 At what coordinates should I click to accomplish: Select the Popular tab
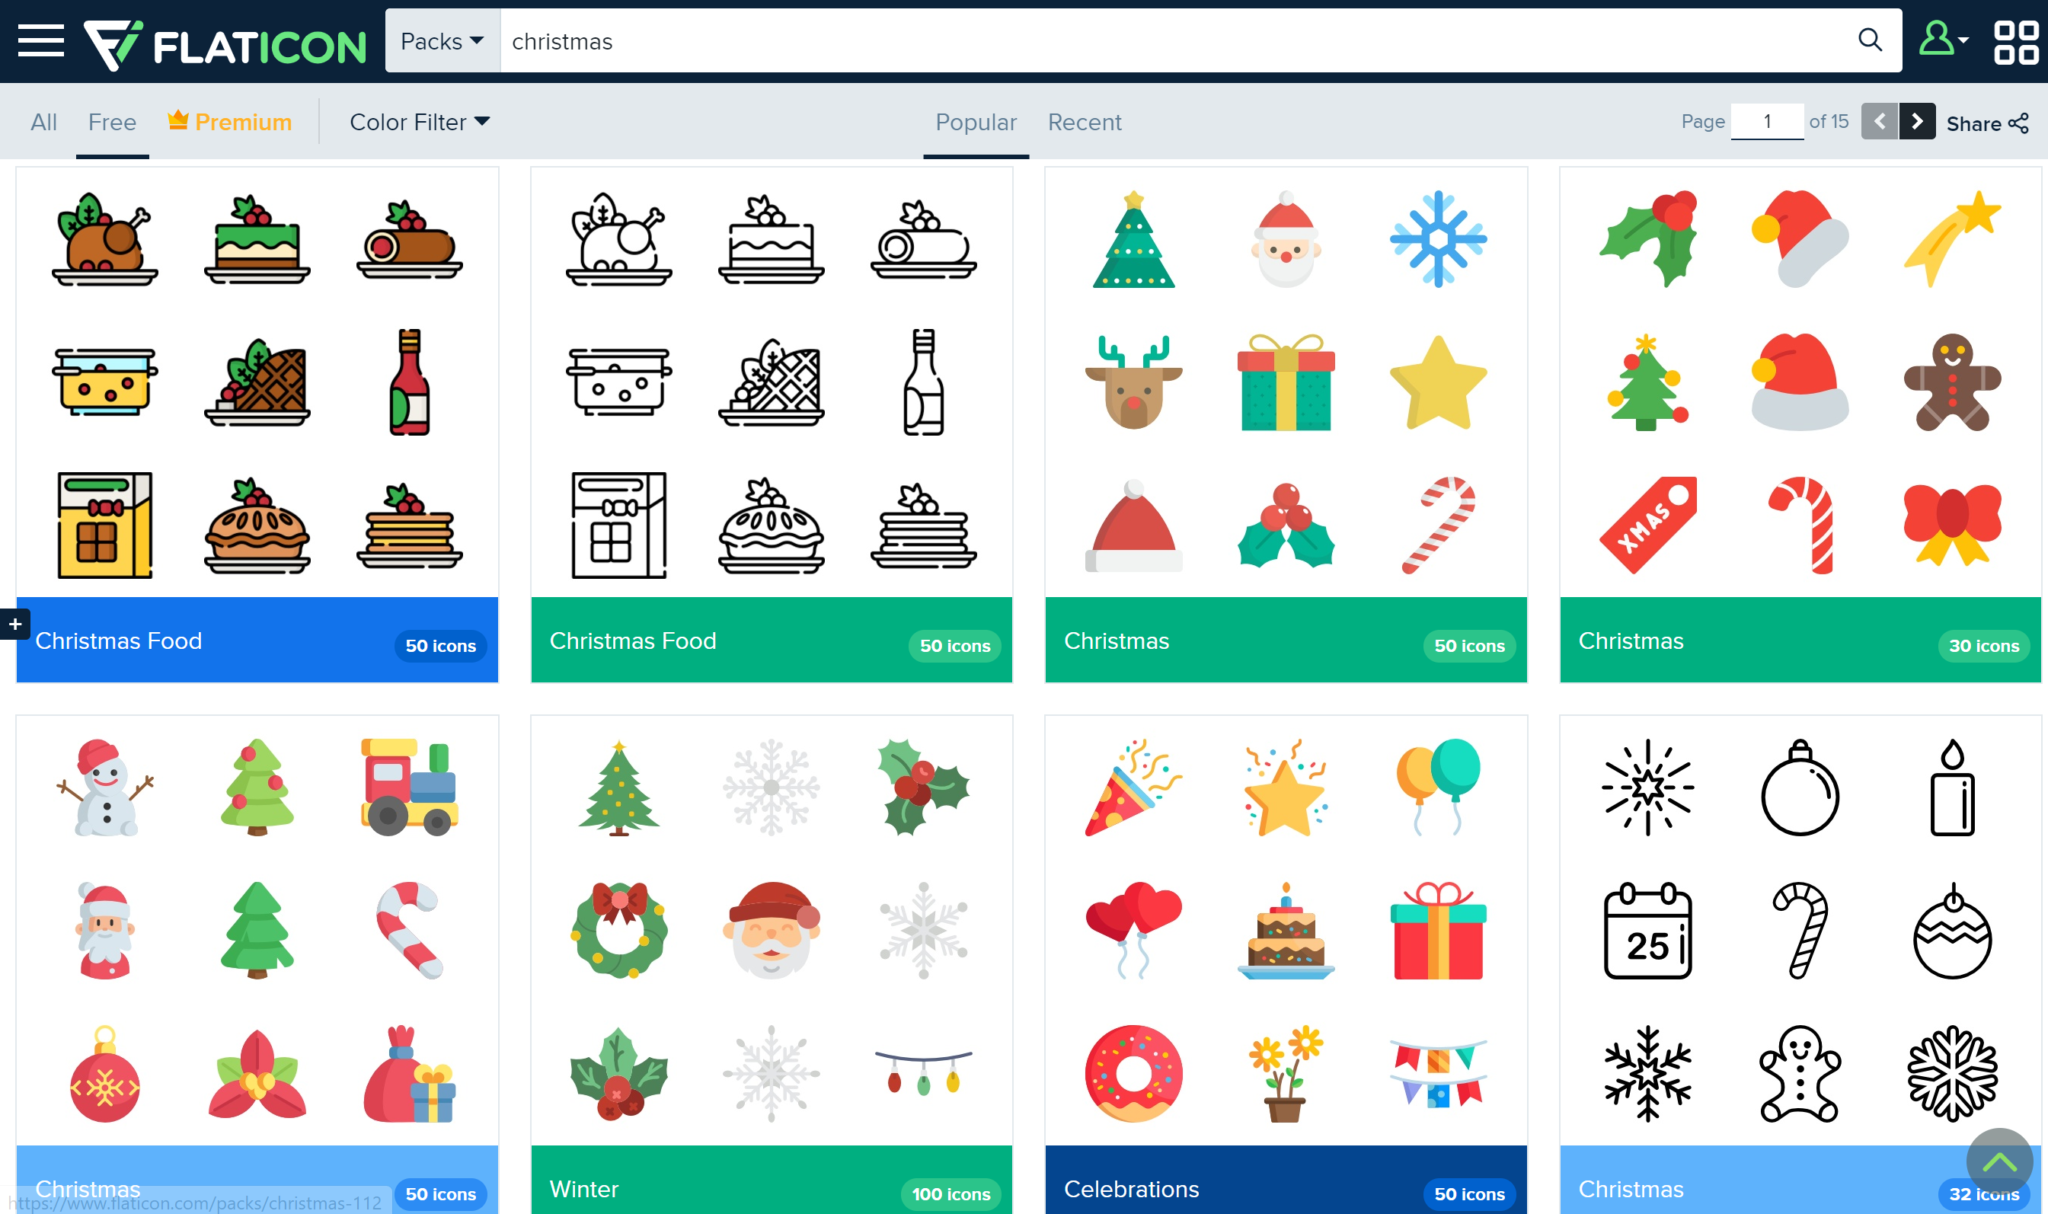pos(976,121)
